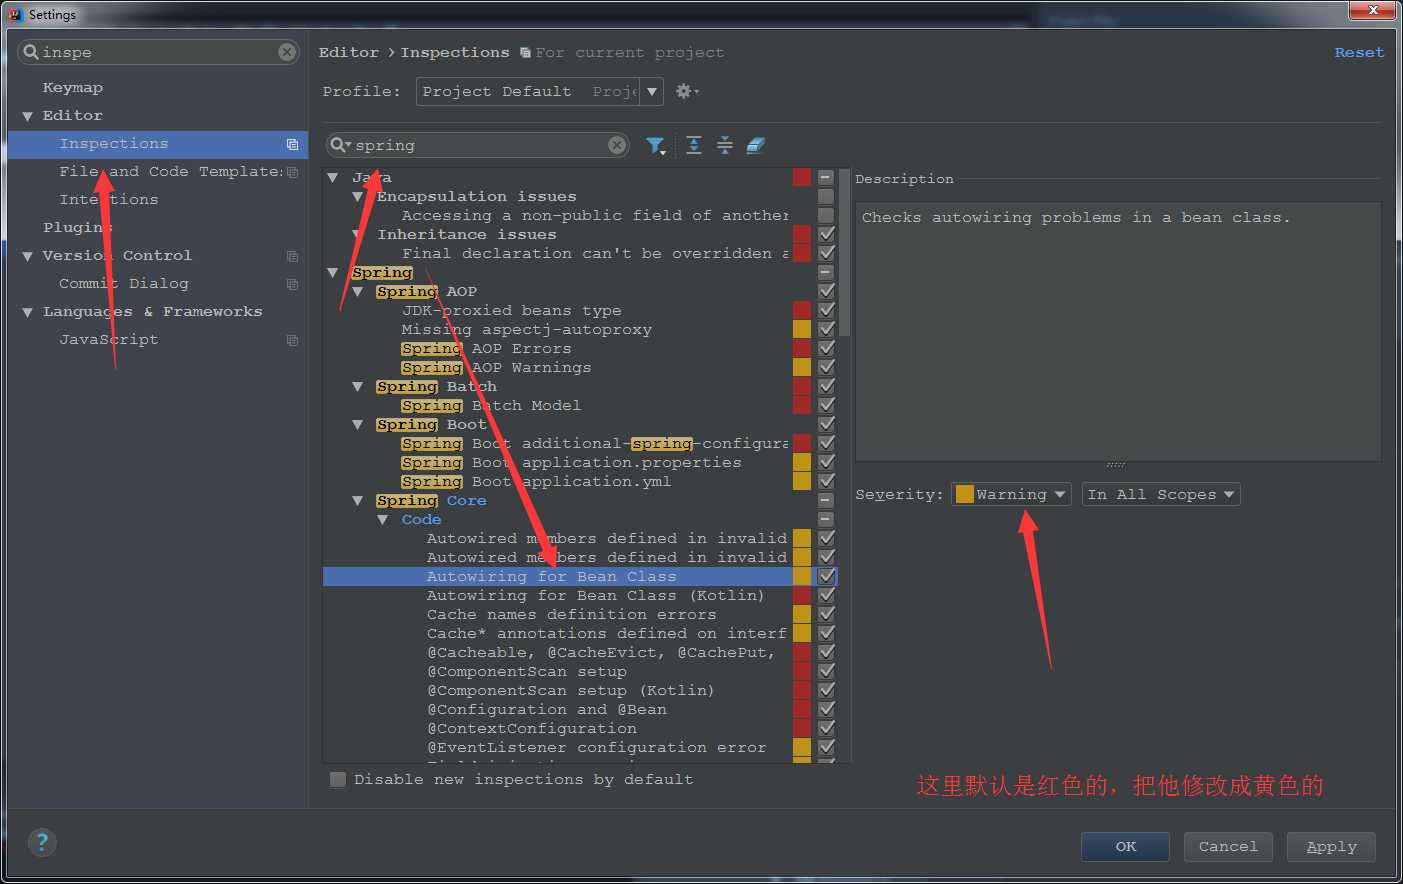Viewport: 1403px width, 884px height.
Task: Click red severity swatch of Spring Batch Model
Action: click(x=802, y=405)
